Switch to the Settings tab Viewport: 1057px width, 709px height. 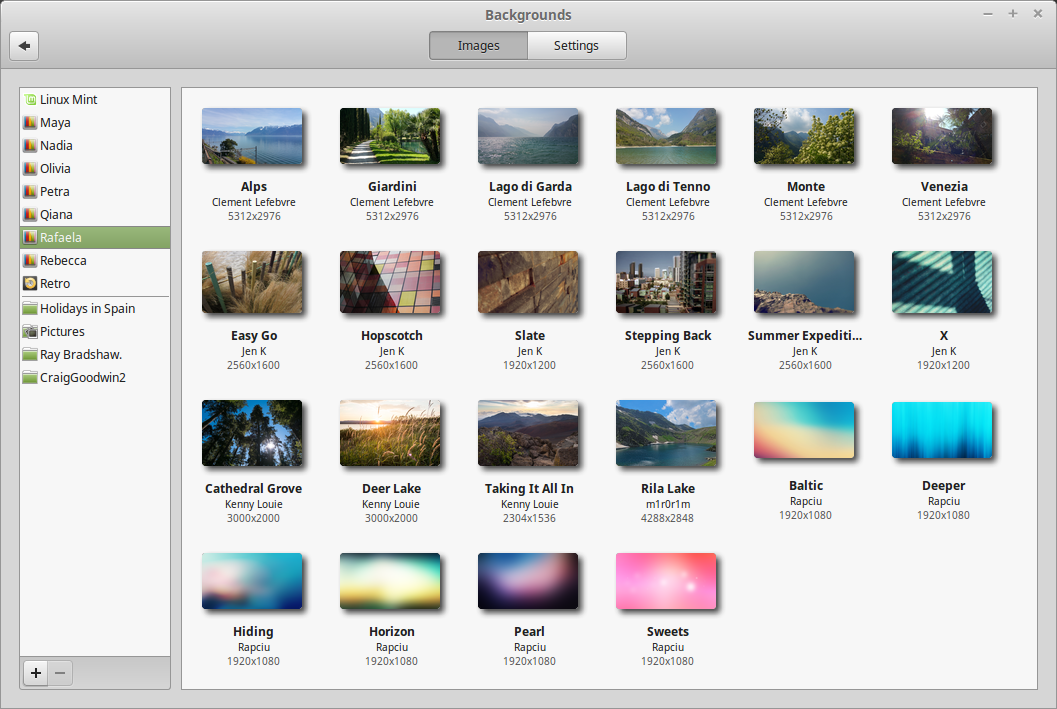(576, 46)
